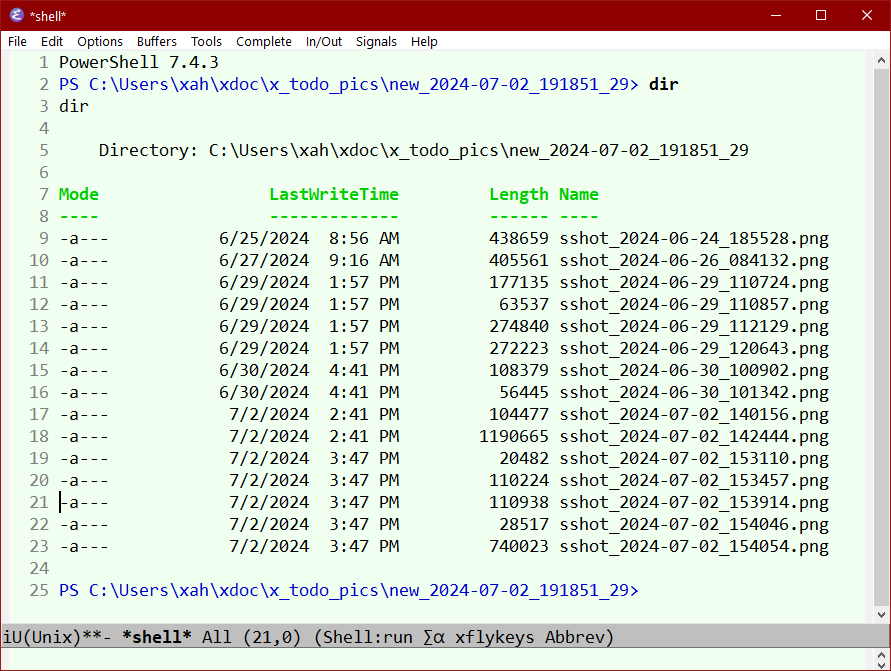891x671 pixels.
Task: Maximize the *shell* window
Action: pos(821,15)
